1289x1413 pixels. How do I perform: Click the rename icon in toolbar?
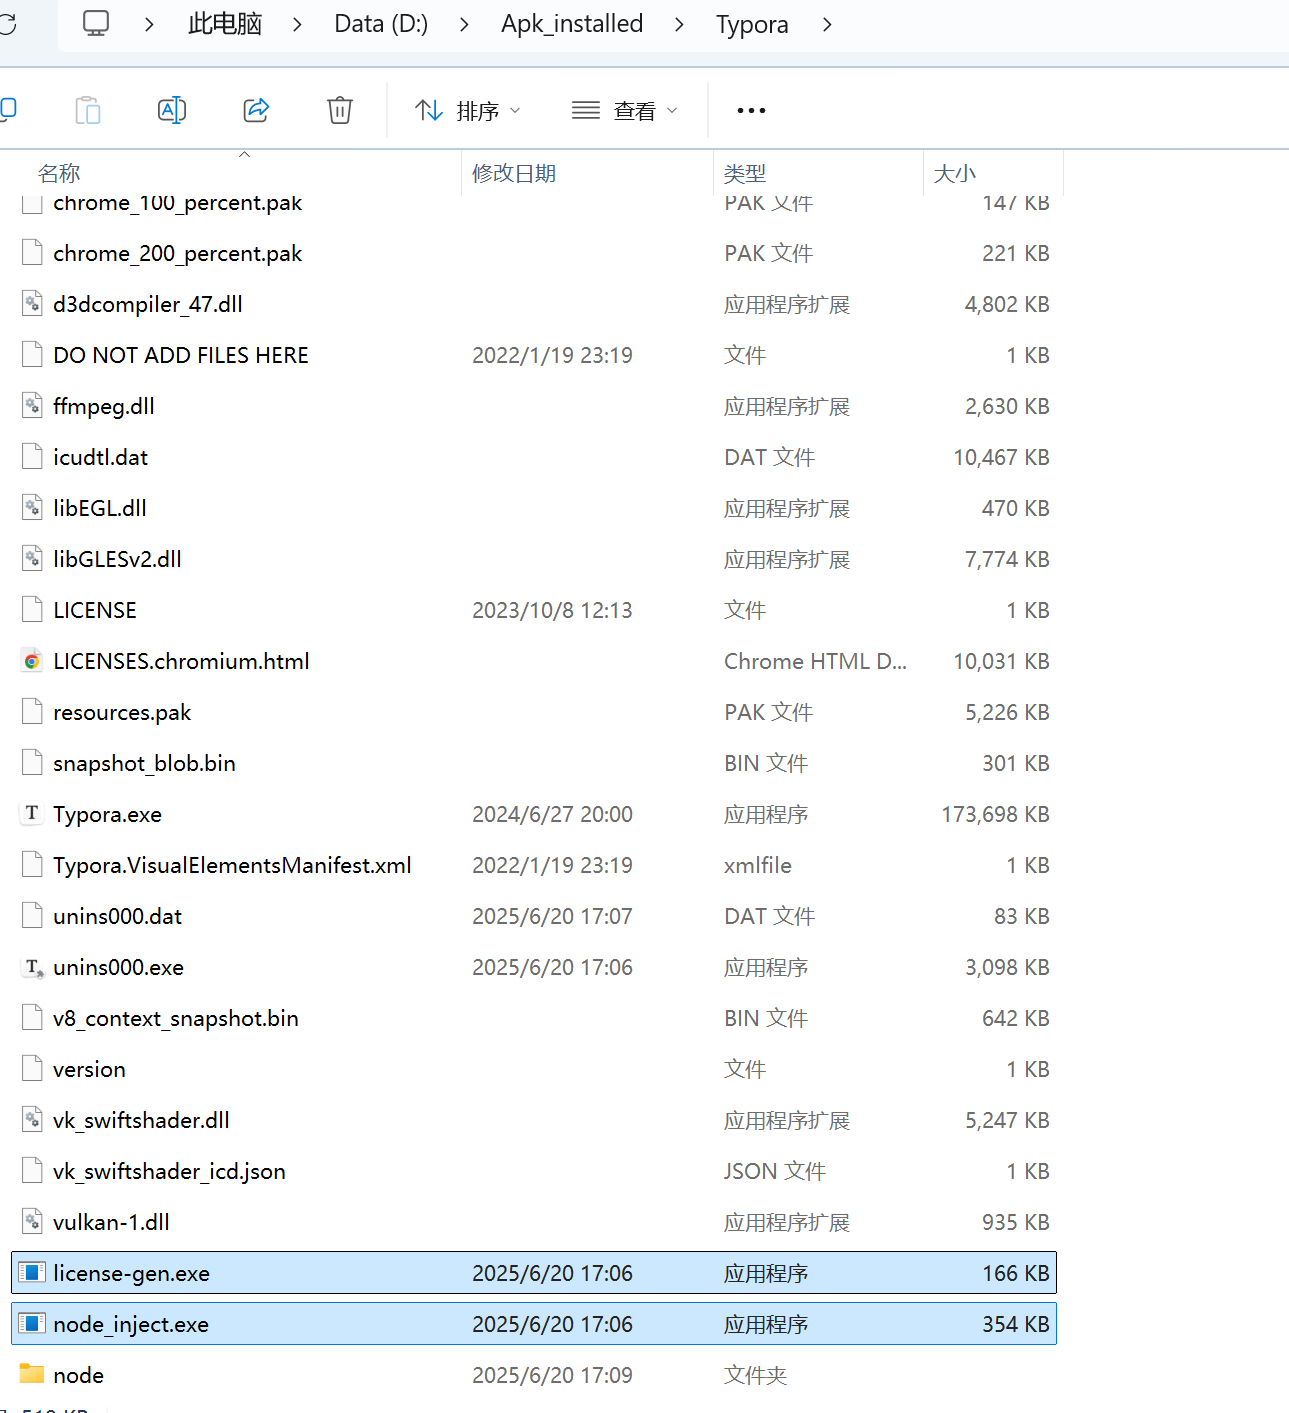point(172,110)
